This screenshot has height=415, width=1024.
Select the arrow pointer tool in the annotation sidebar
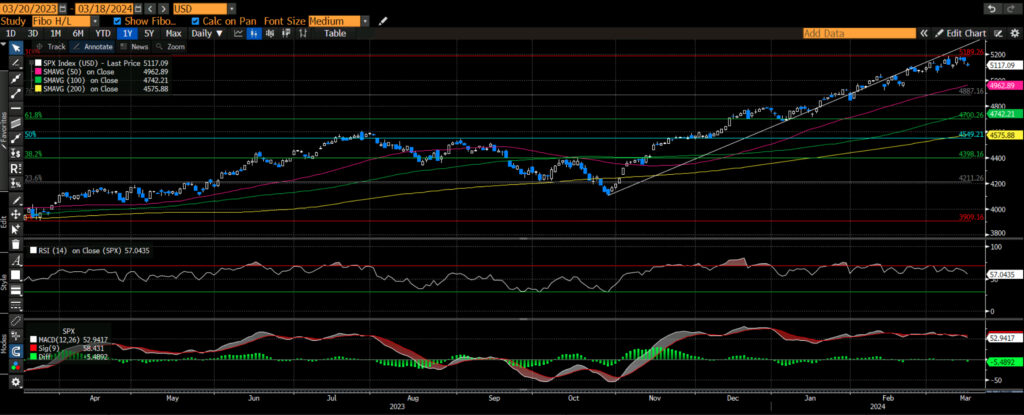tap(15, 47)
